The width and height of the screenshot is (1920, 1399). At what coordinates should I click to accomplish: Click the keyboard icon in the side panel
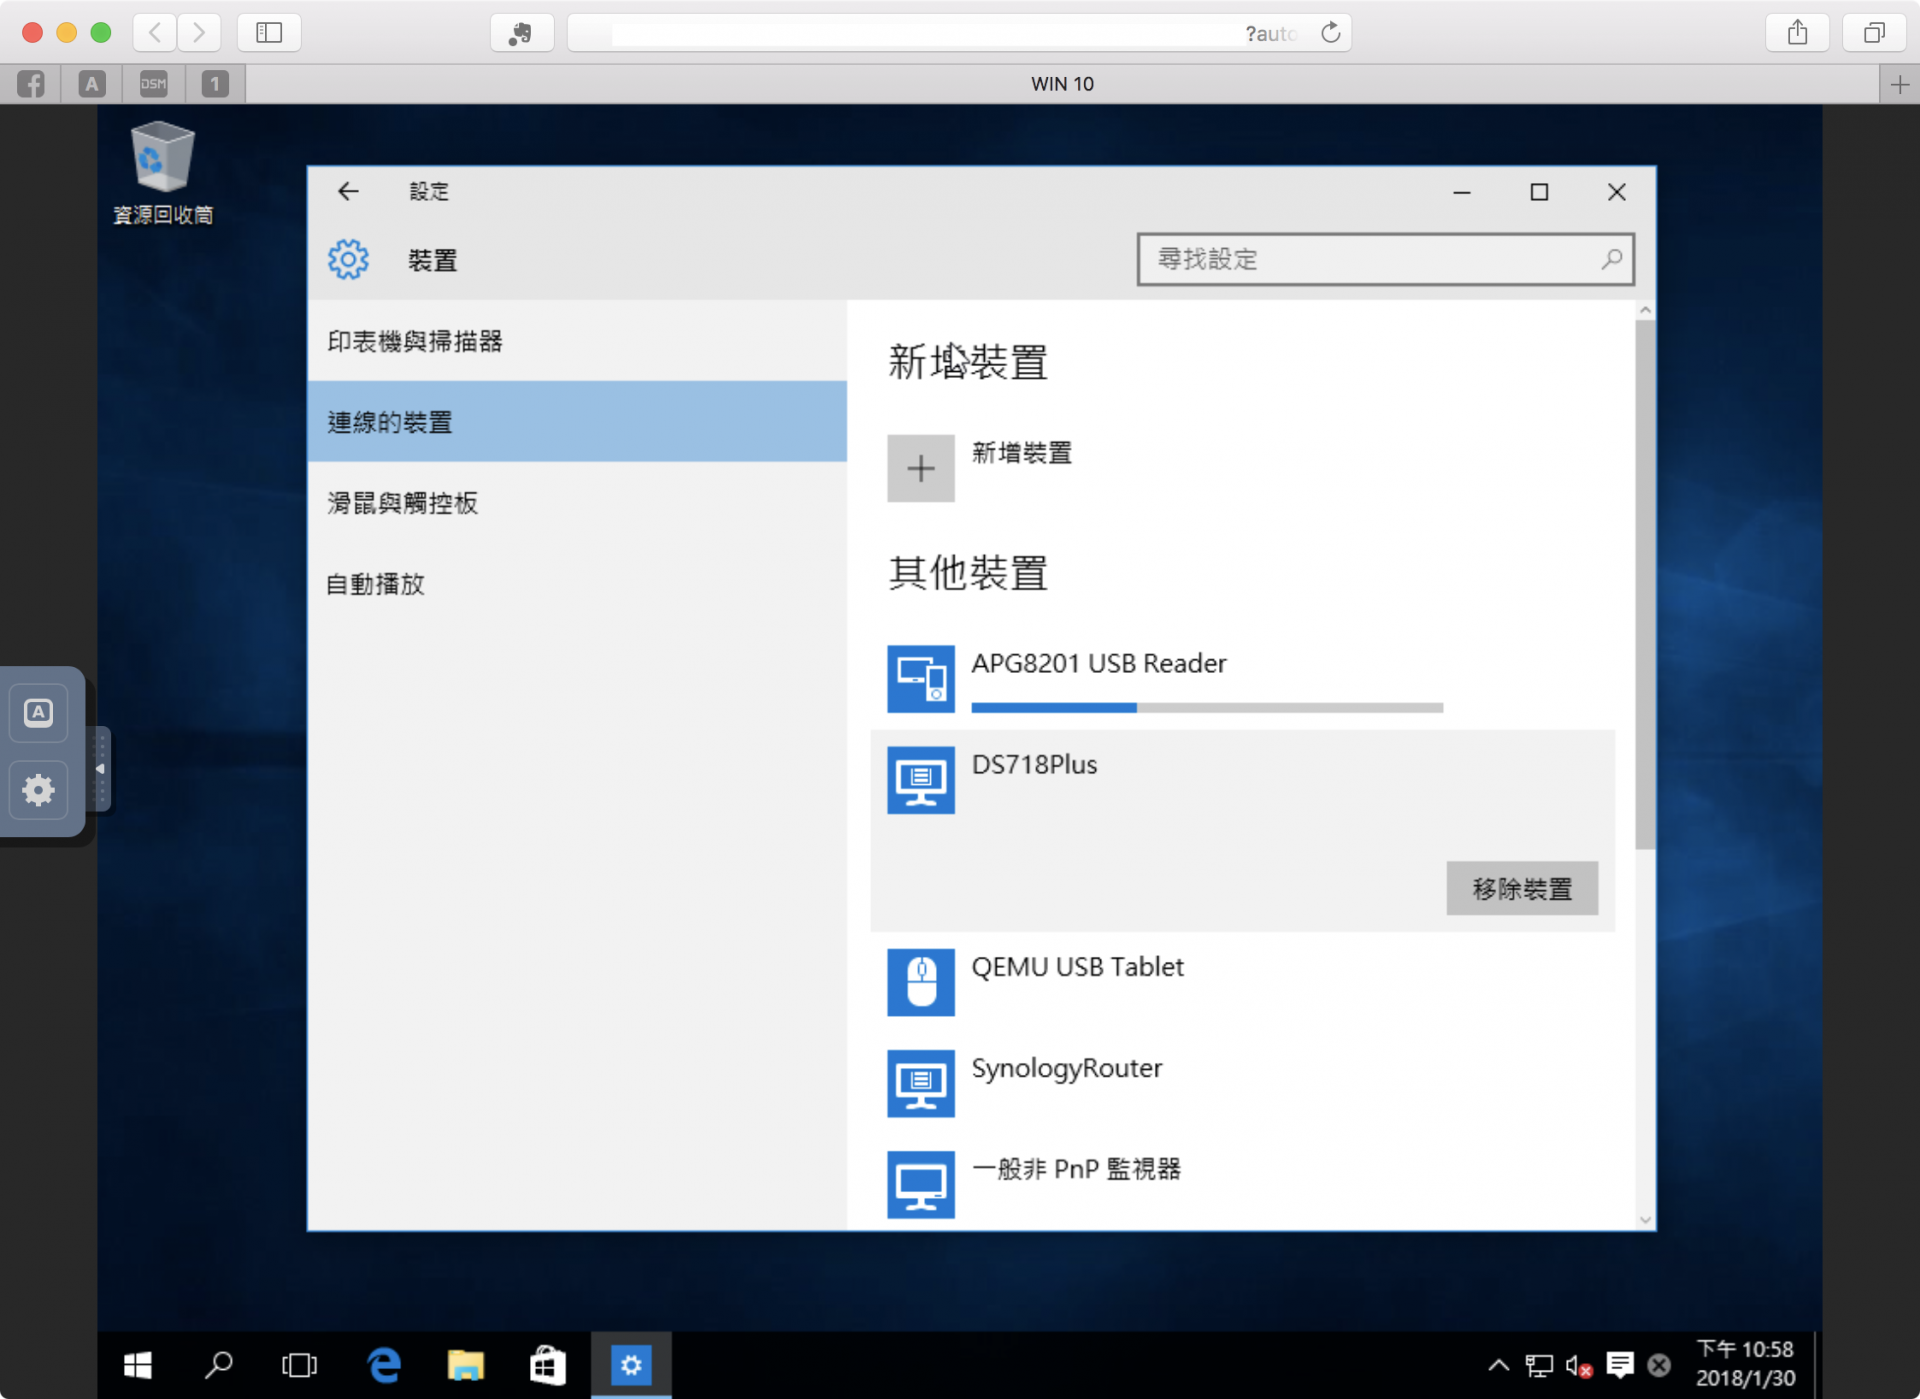(39, 712)
